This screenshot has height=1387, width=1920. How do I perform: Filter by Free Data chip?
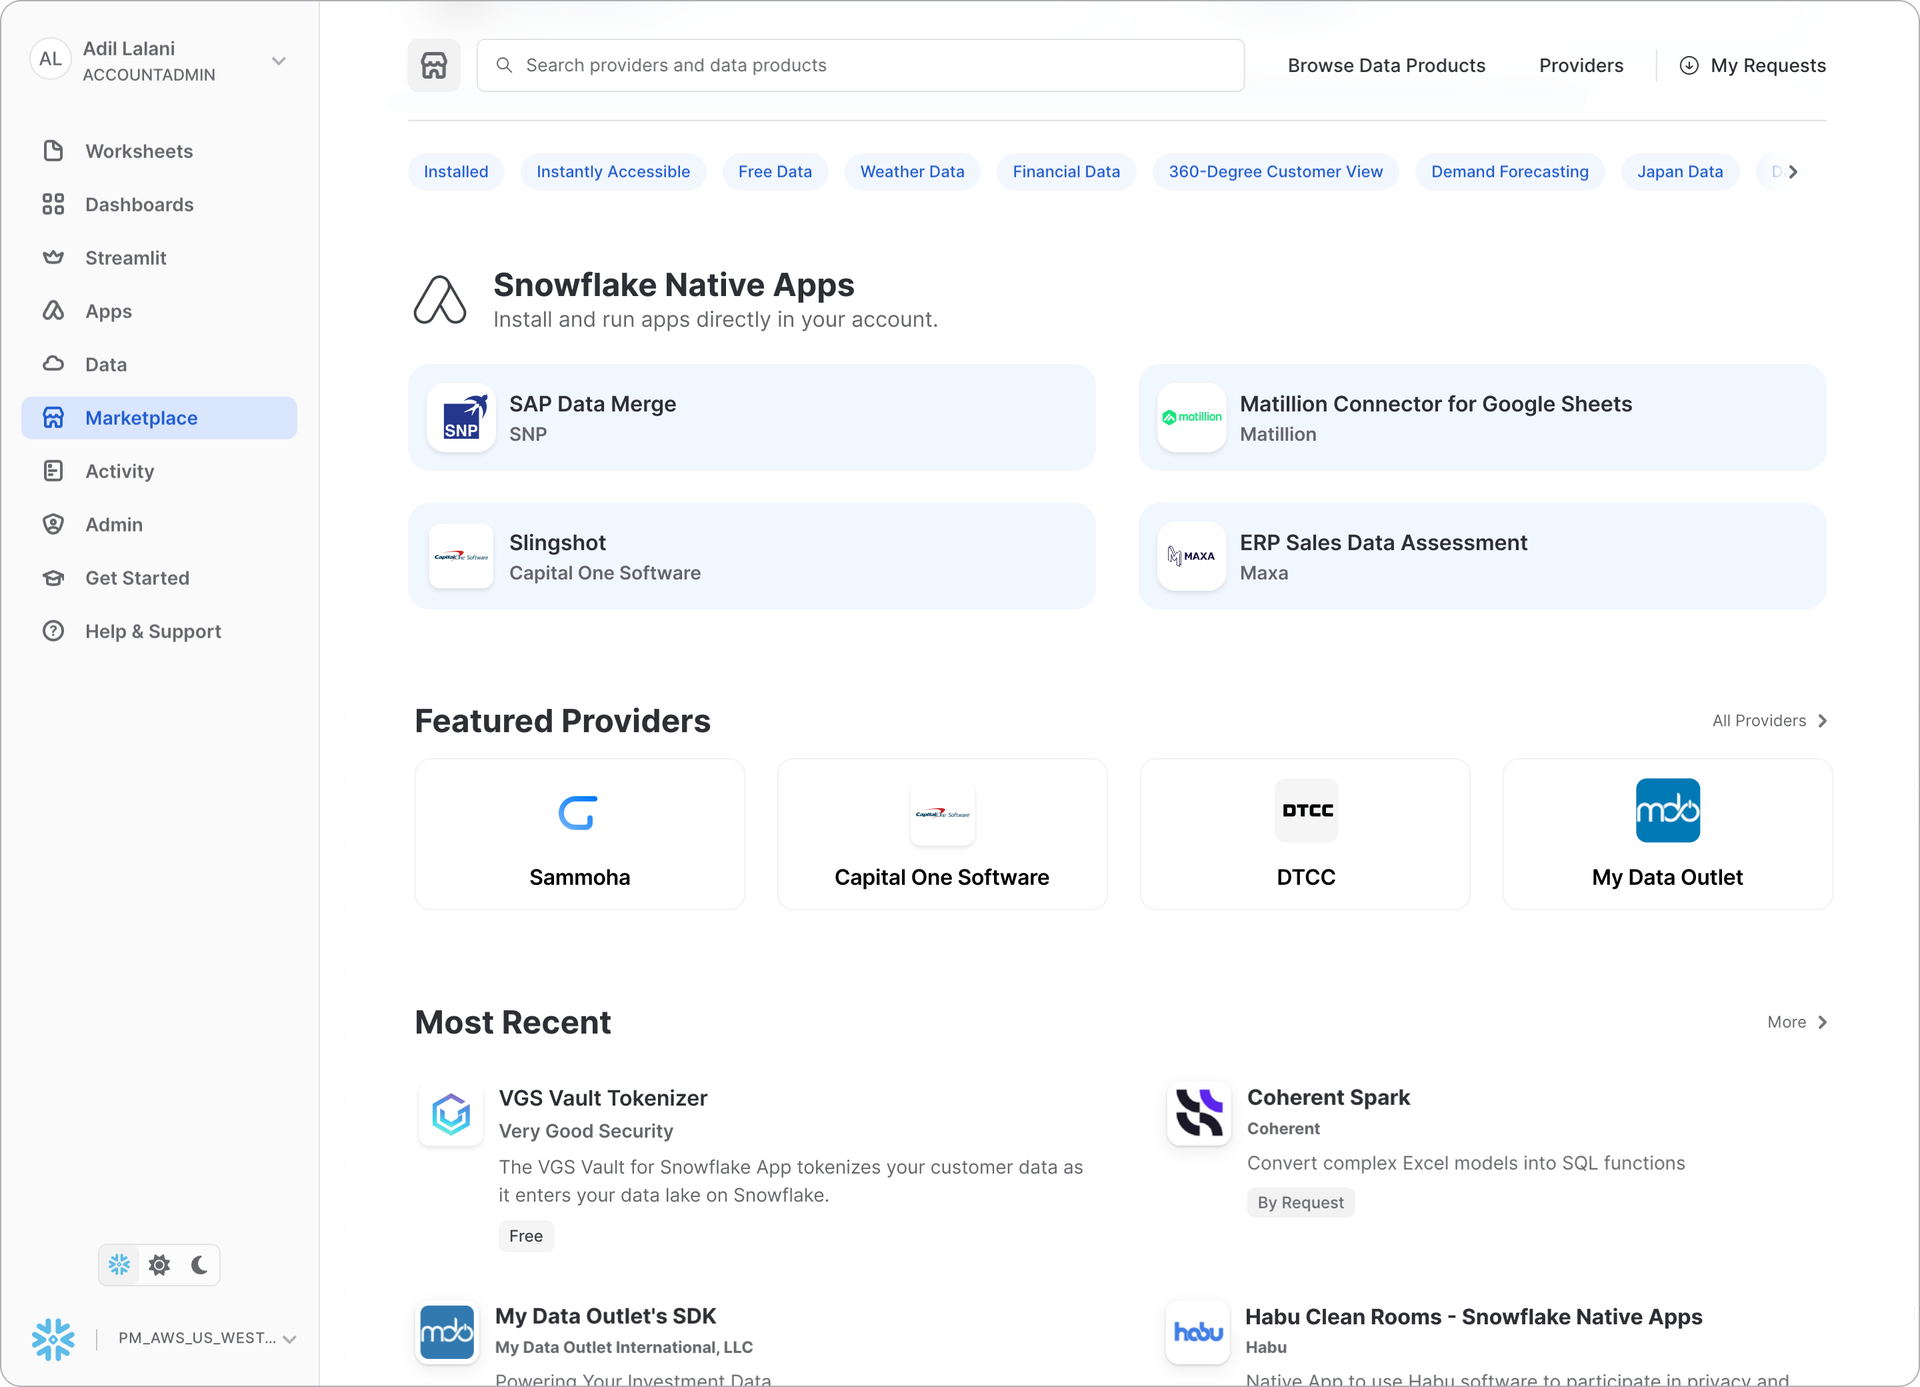775,172
